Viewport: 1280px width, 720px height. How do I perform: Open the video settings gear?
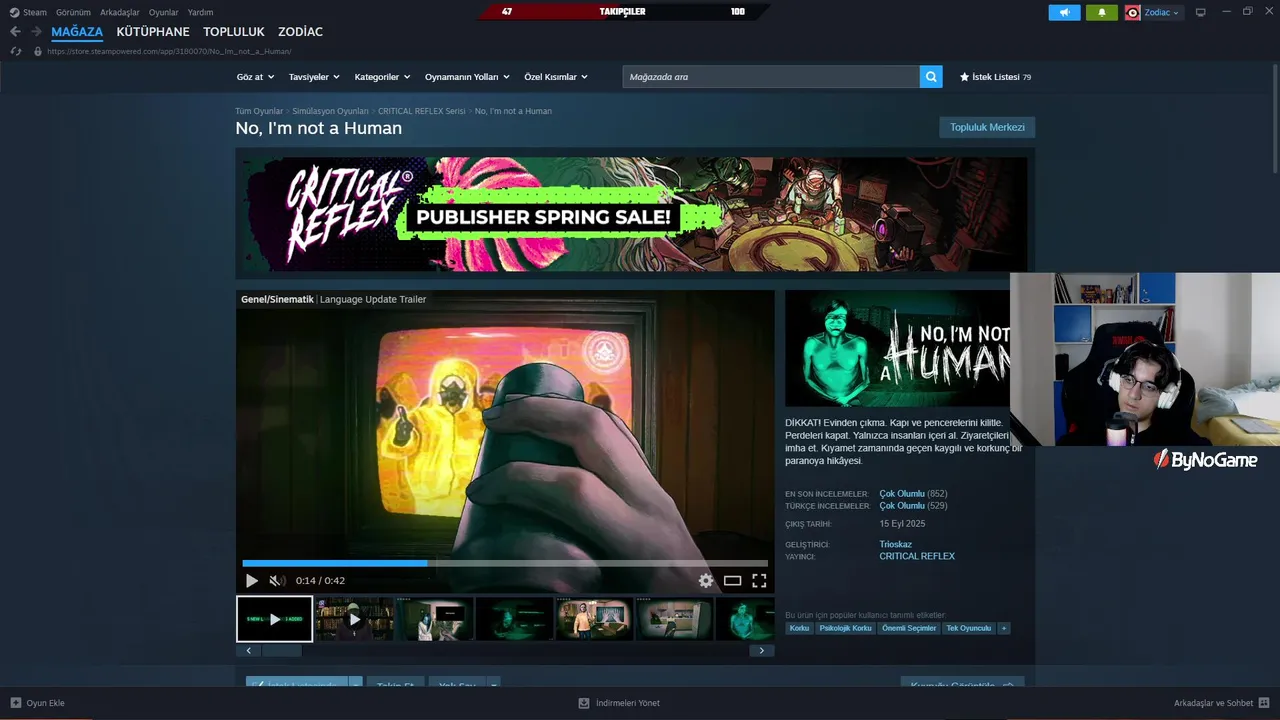(706, 580)
